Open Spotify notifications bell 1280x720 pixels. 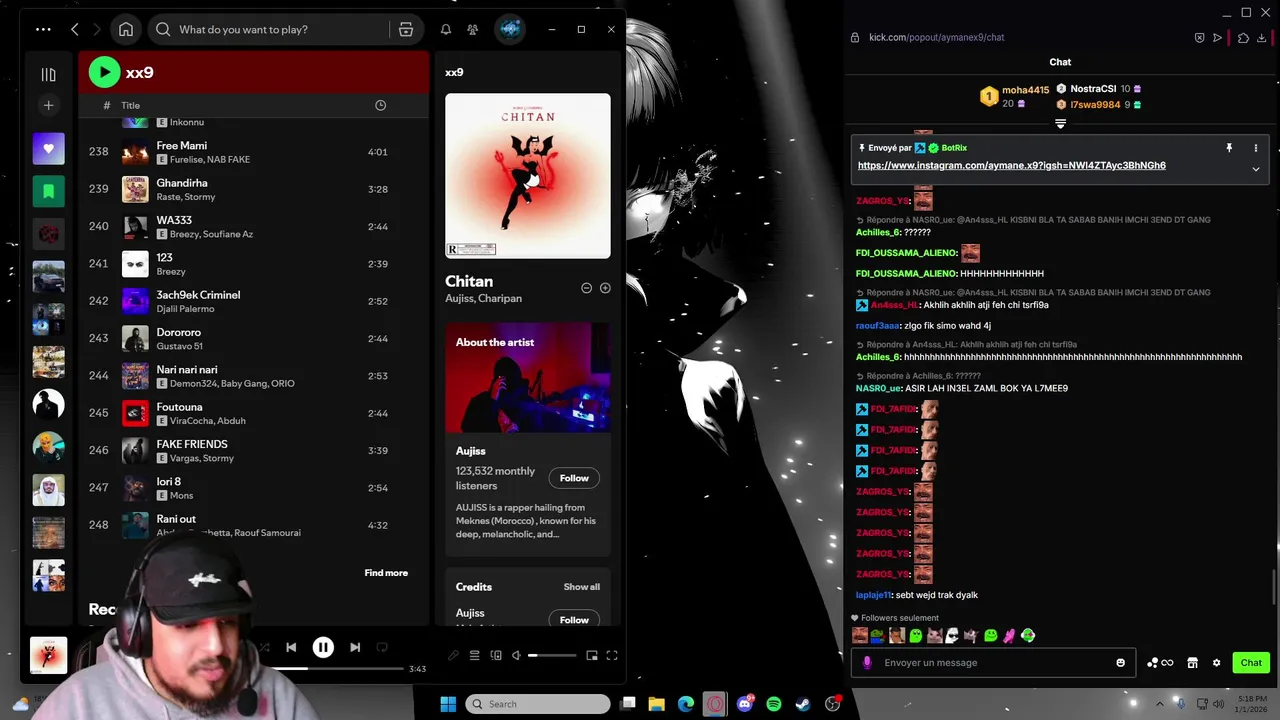tap(446, 29)
